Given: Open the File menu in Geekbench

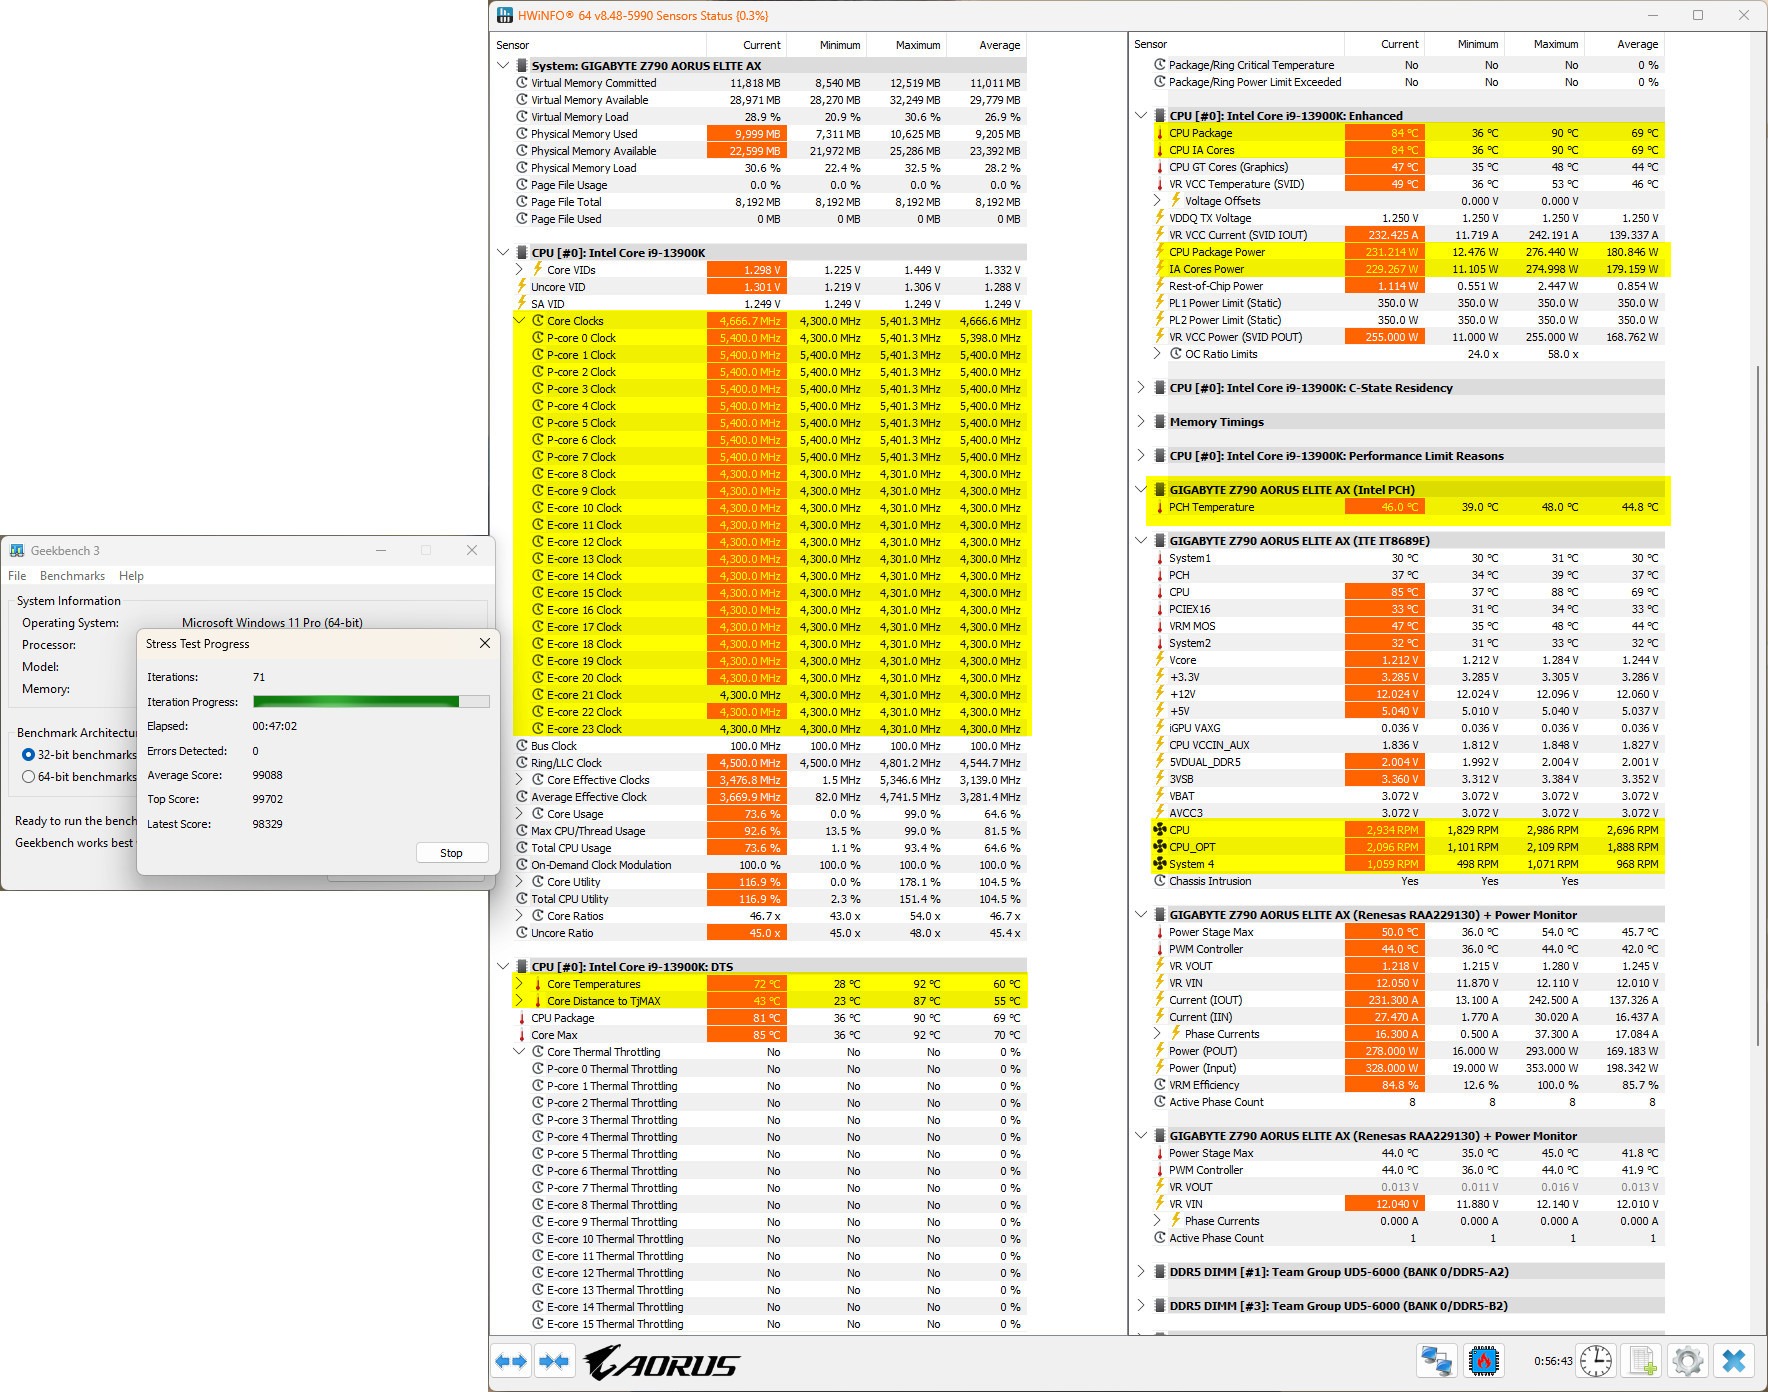Looking at the screenshot, I should 17,576.
